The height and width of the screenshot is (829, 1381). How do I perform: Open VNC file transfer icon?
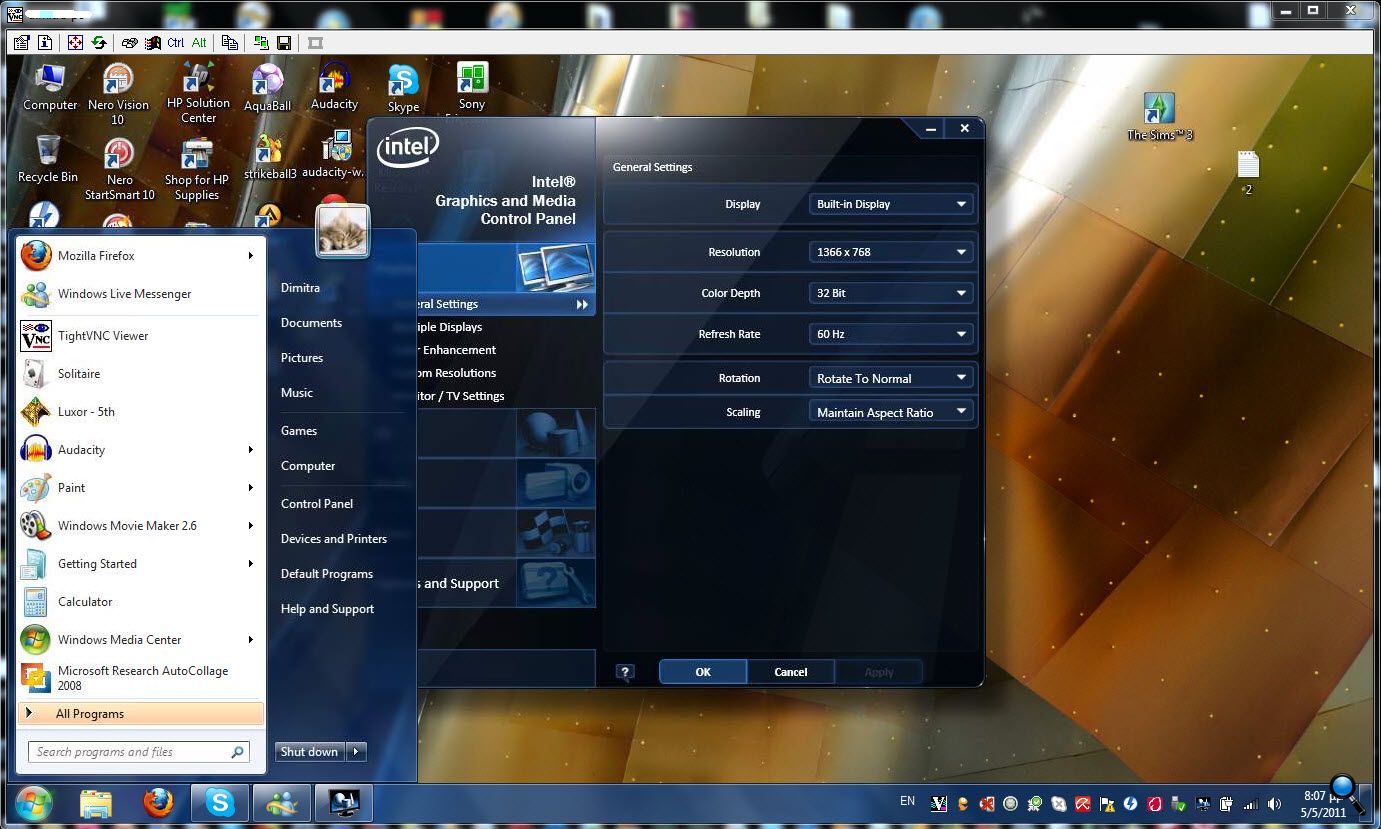coord(230,43)
